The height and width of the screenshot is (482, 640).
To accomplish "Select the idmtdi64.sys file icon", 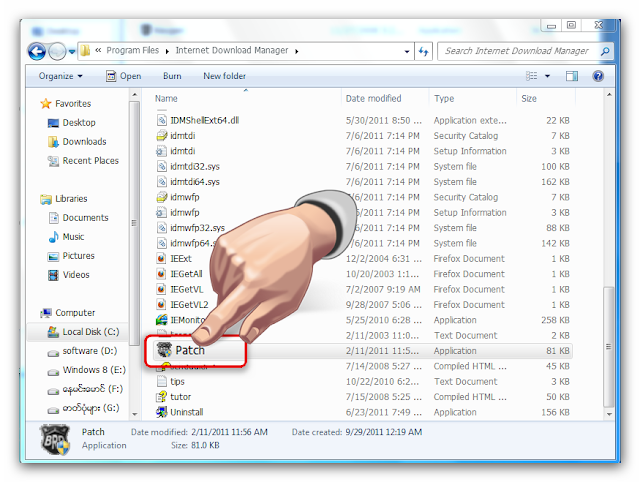I will [162, 182].
